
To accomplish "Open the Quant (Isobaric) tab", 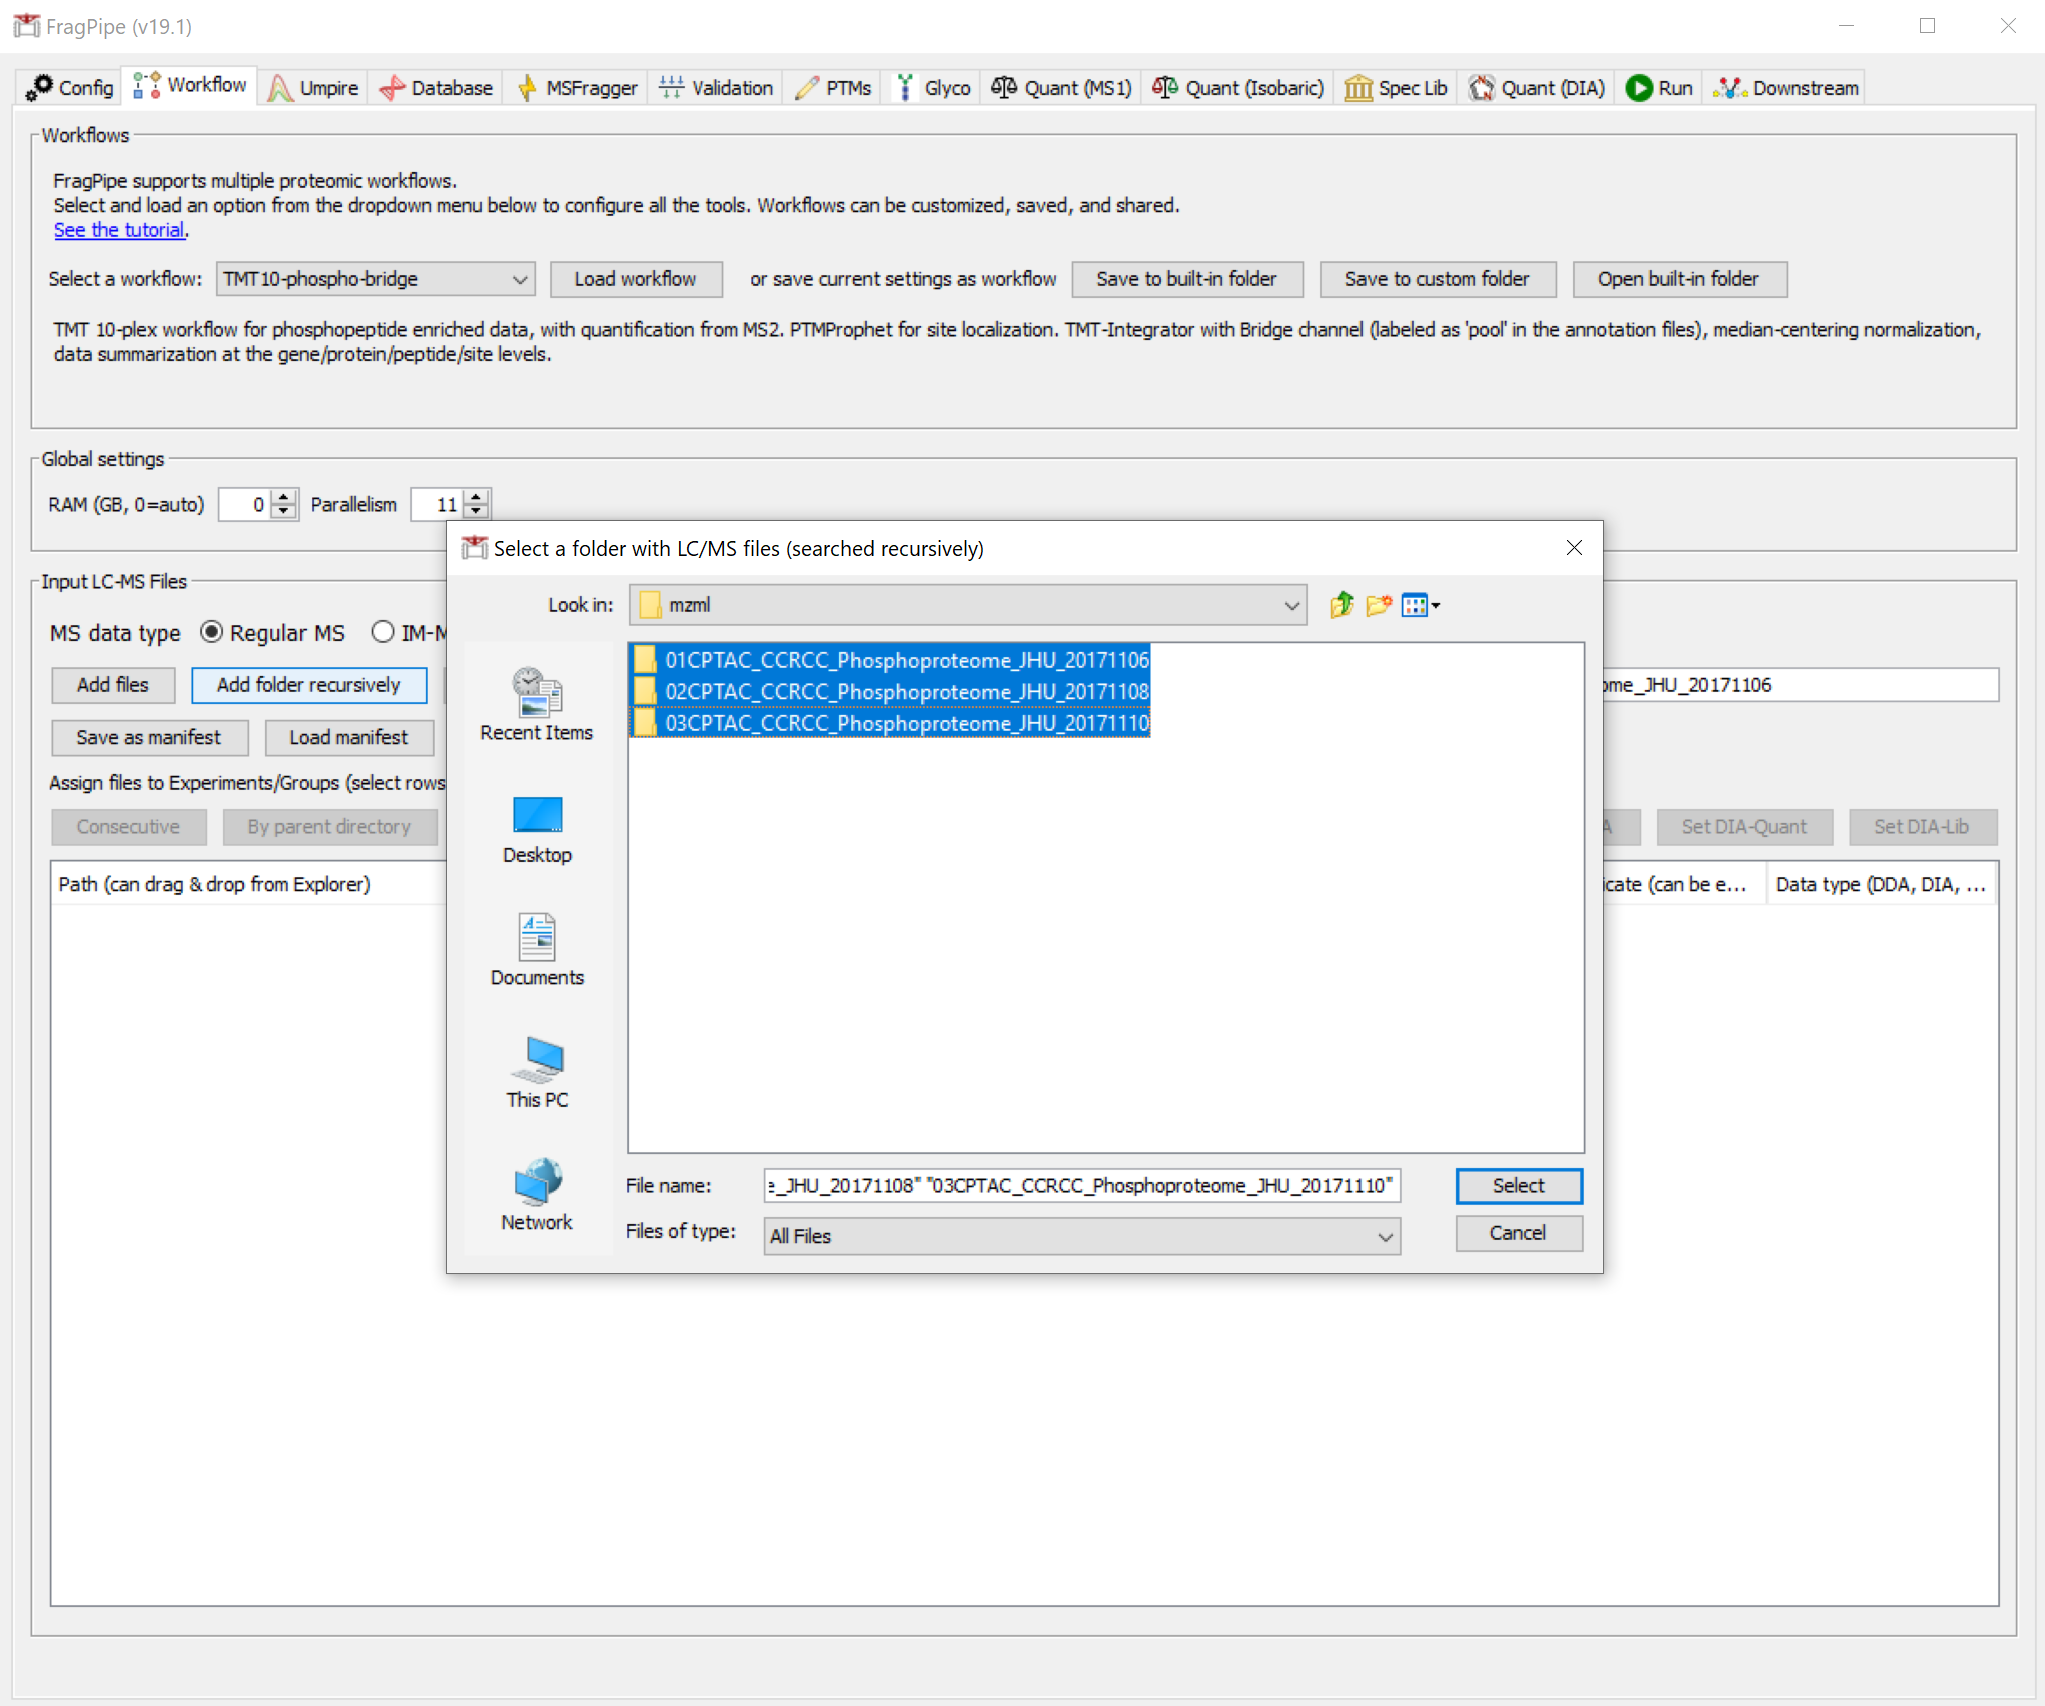I will click(1238, 88).
